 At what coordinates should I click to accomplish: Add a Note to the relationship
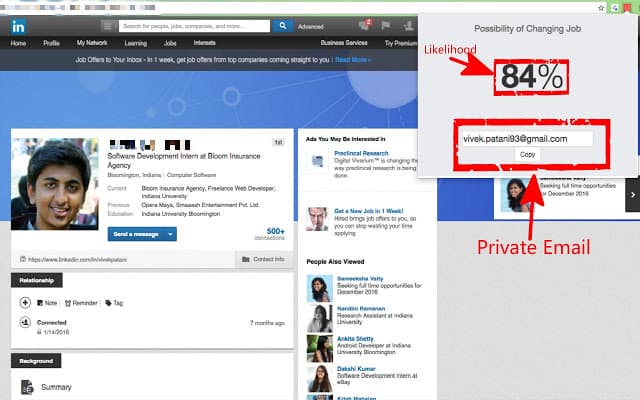pos(47,303)
